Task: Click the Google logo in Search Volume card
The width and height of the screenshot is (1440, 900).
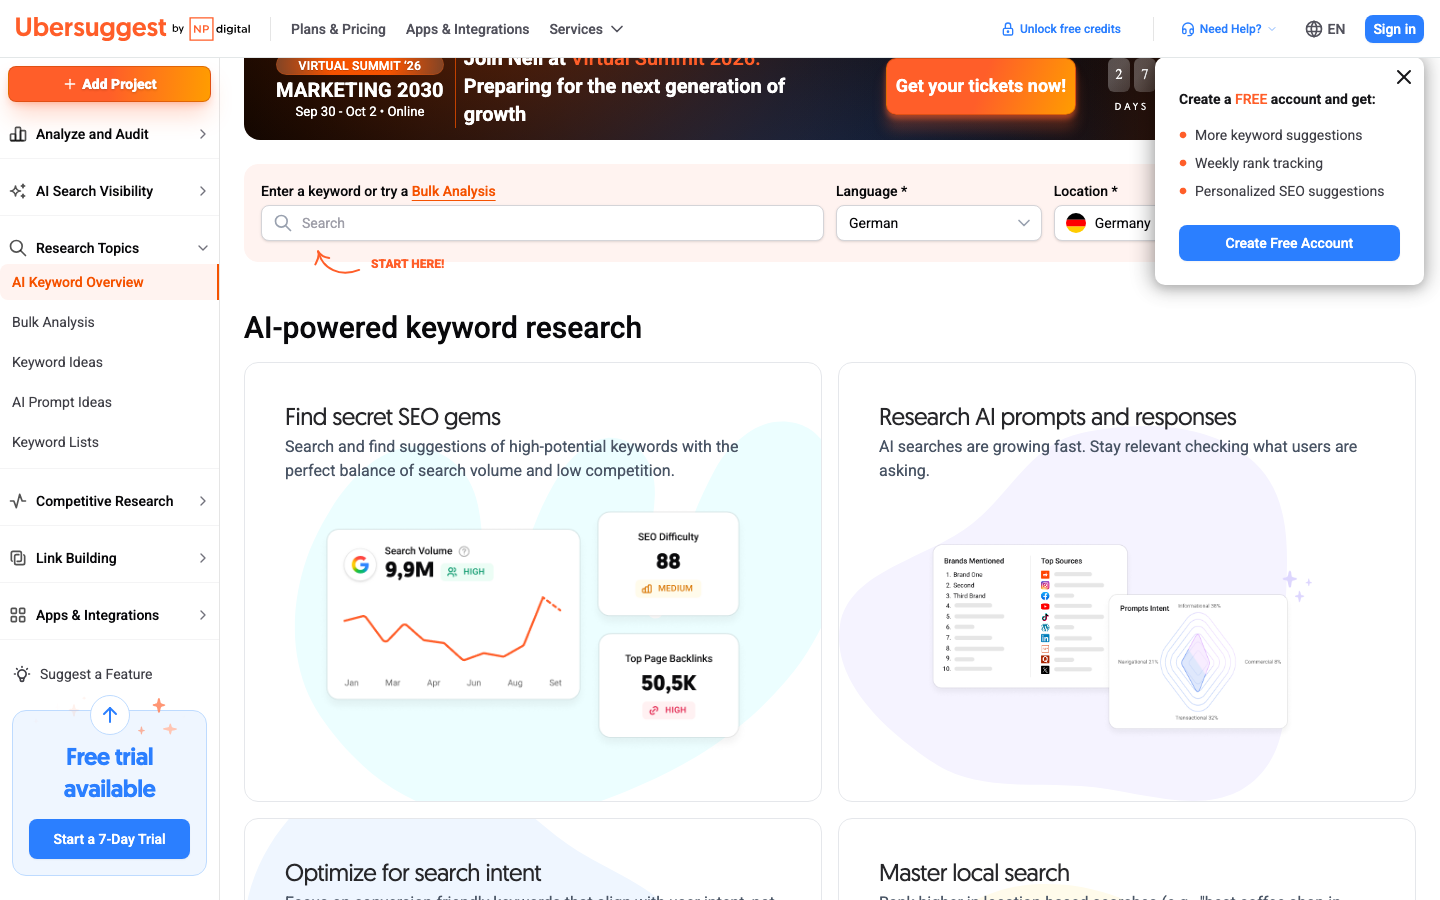Action: [x=360, y=565]
